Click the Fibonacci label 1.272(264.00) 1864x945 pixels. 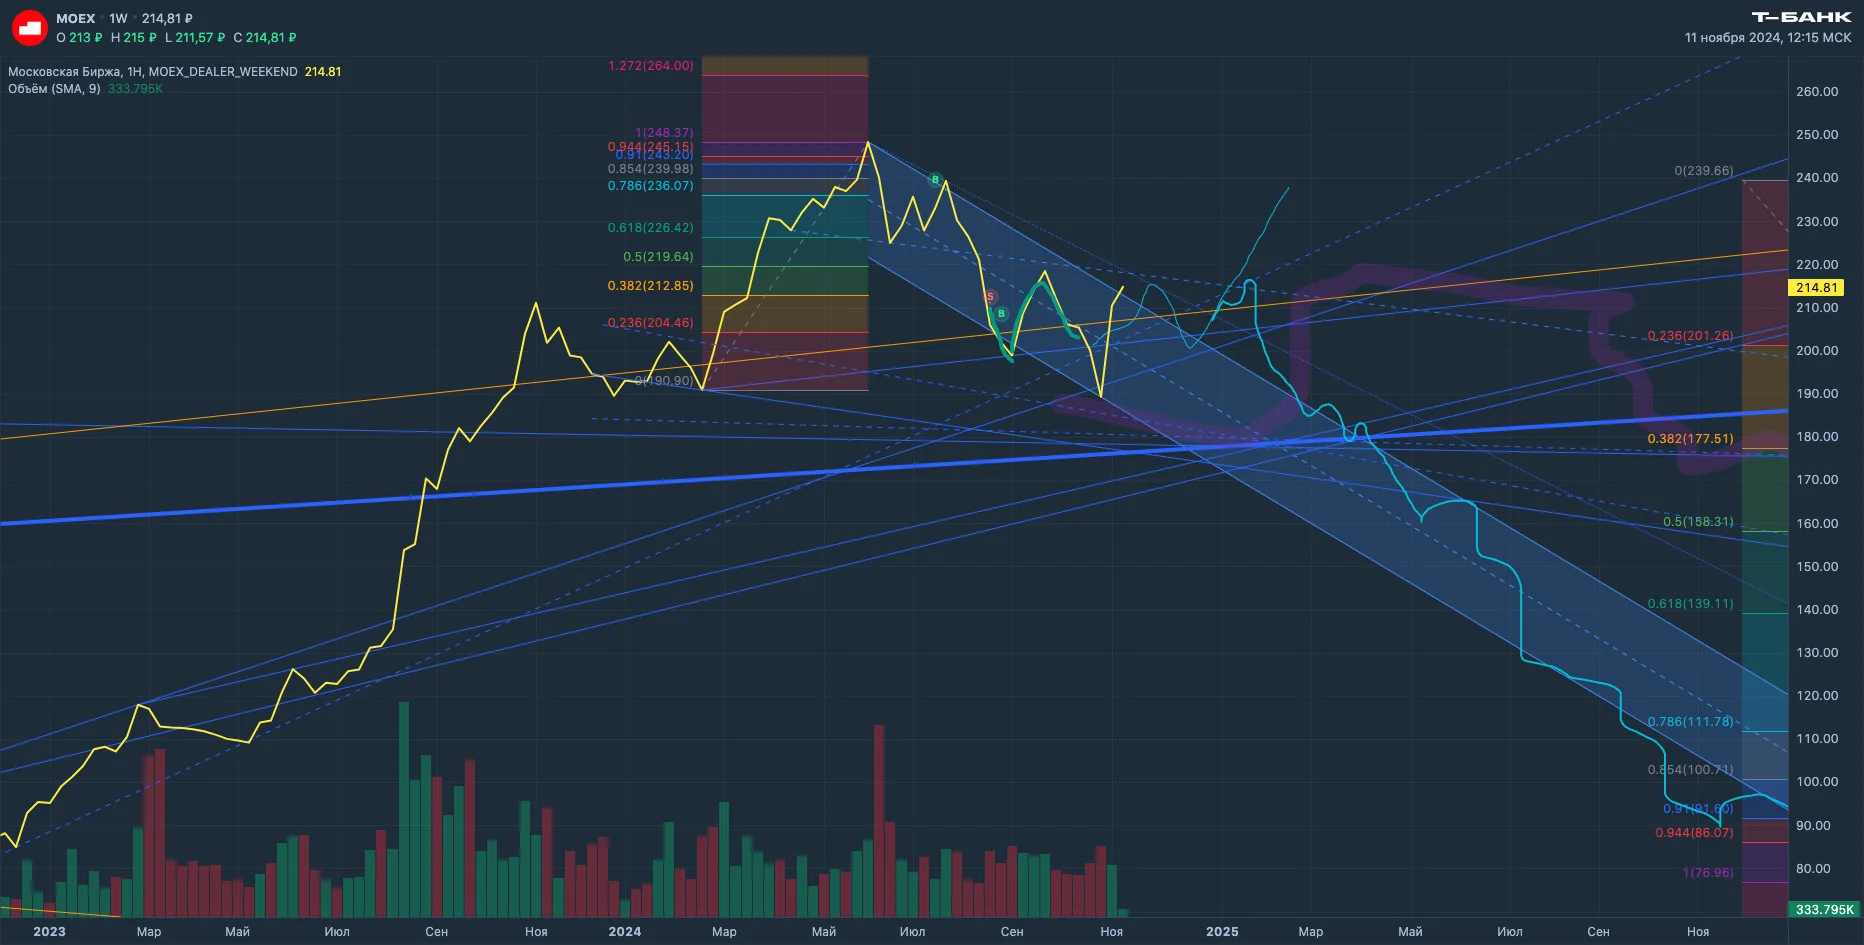[650, 66]
